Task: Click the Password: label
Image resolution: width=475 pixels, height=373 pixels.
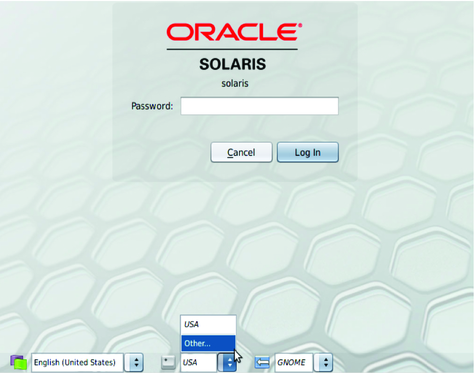Action: [x=152, y=106]
